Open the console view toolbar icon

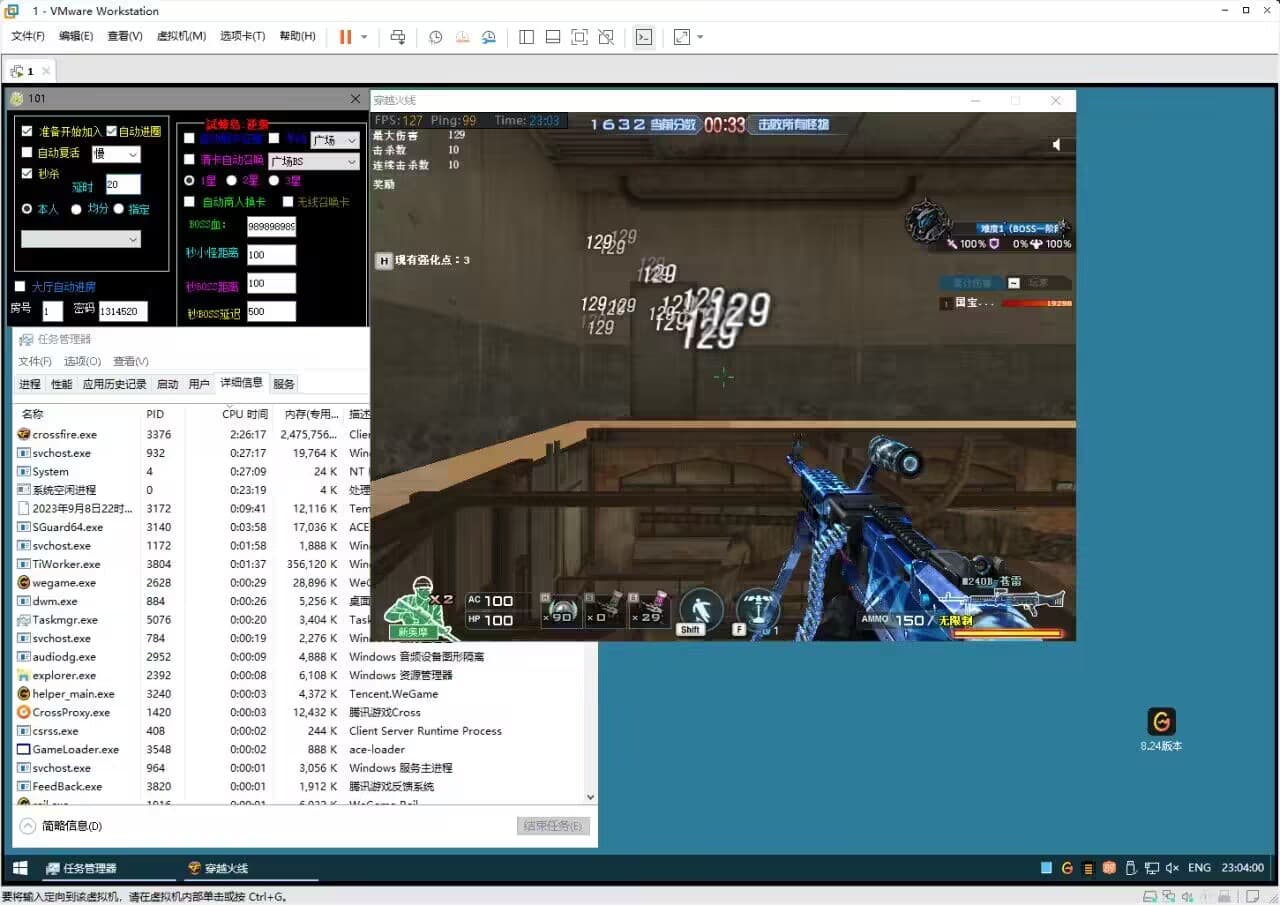pos(644,37)
